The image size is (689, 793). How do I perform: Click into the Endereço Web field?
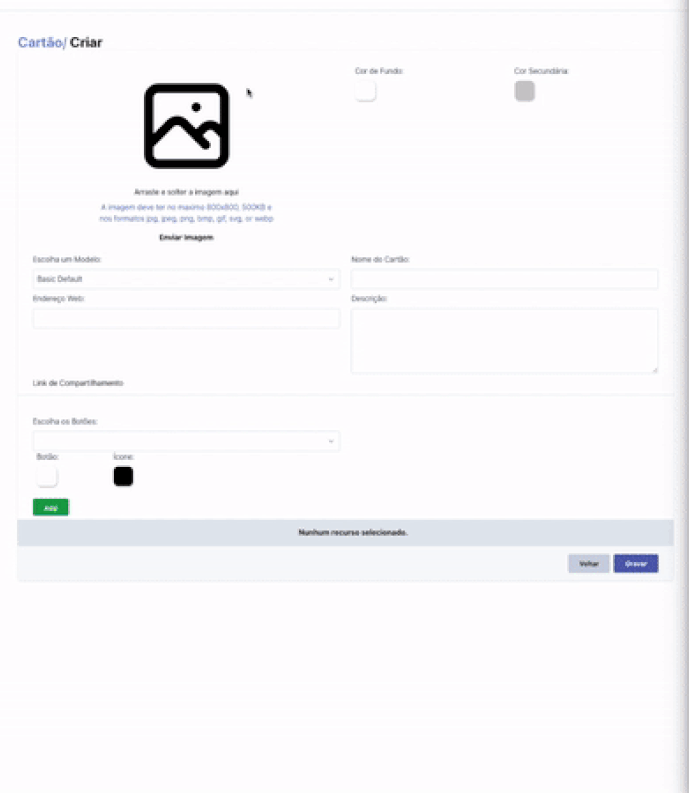tap(186, 319)
